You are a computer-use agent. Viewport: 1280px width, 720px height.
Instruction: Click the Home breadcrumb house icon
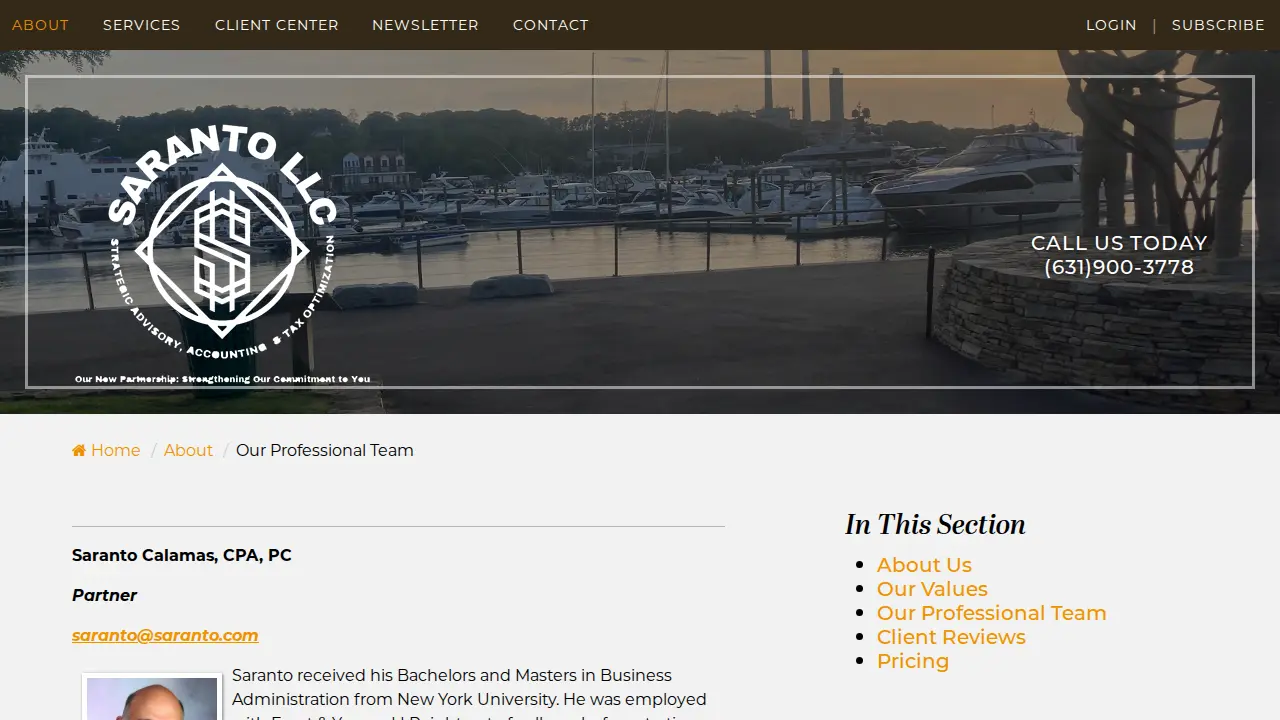[79, 451]
